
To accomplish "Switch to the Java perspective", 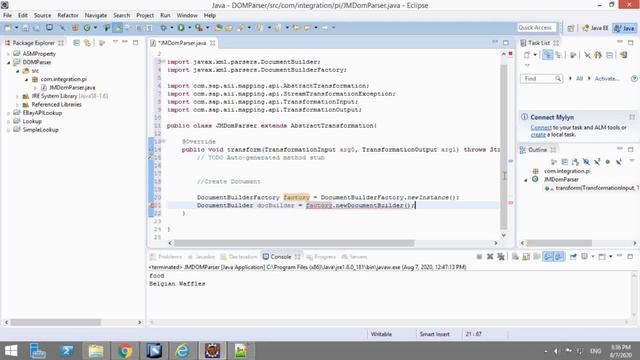I will [625, 28].
